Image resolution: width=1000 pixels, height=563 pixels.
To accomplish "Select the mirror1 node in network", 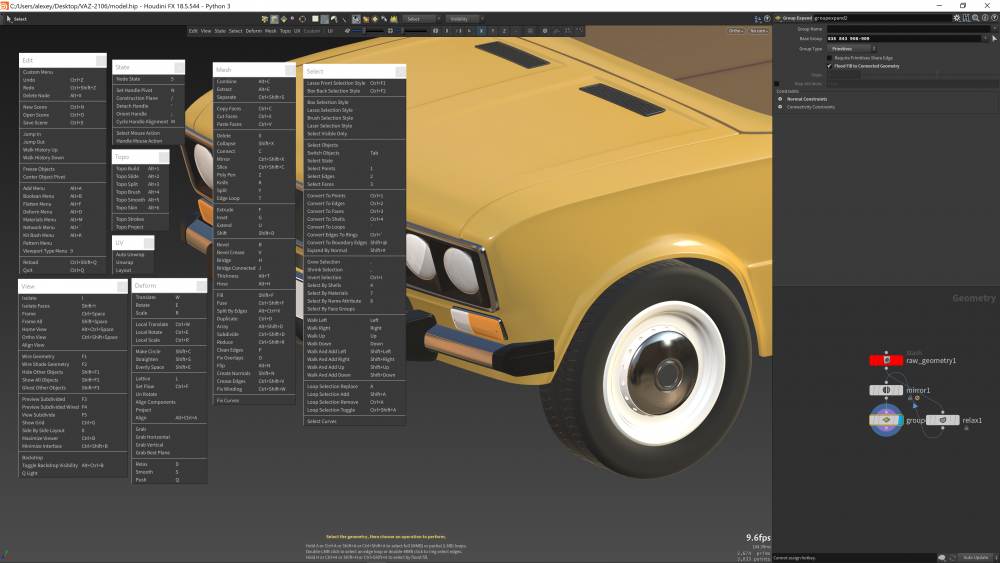I will (x=887, y=390).
